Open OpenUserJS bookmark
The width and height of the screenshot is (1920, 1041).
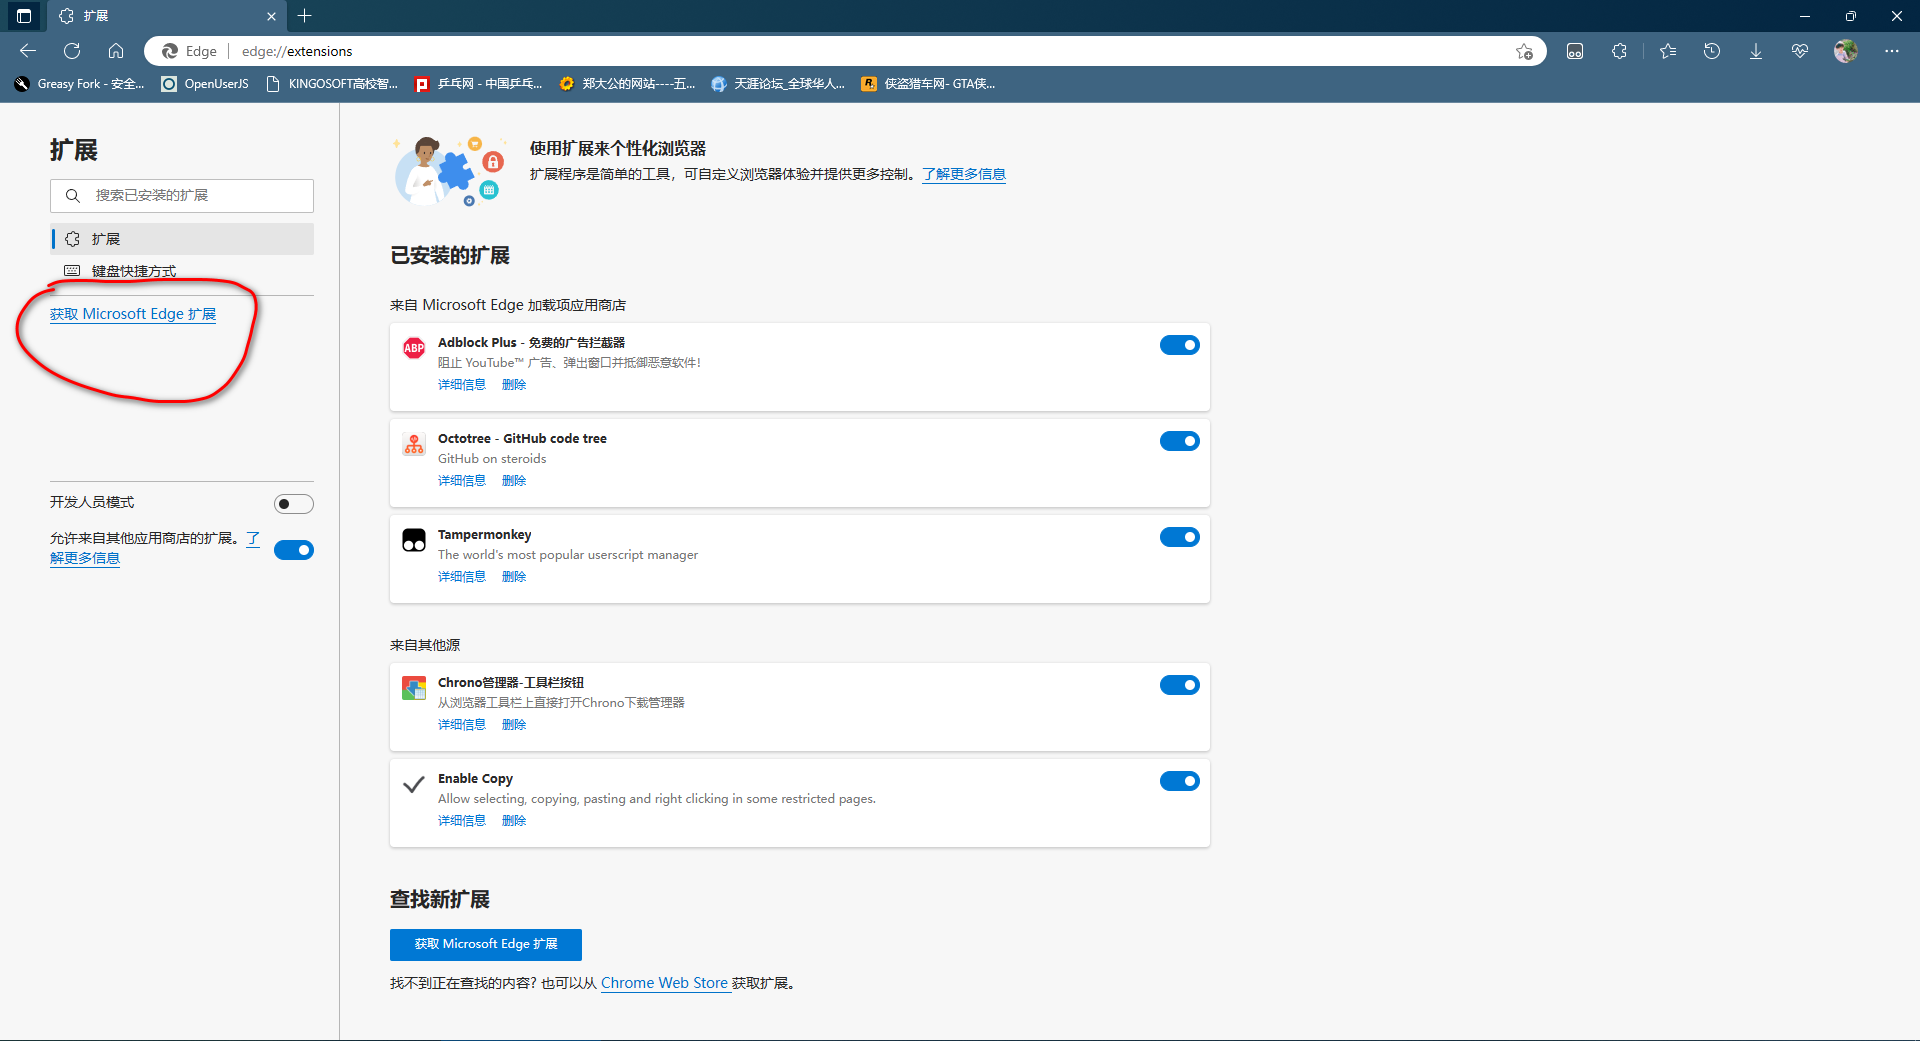205,84
